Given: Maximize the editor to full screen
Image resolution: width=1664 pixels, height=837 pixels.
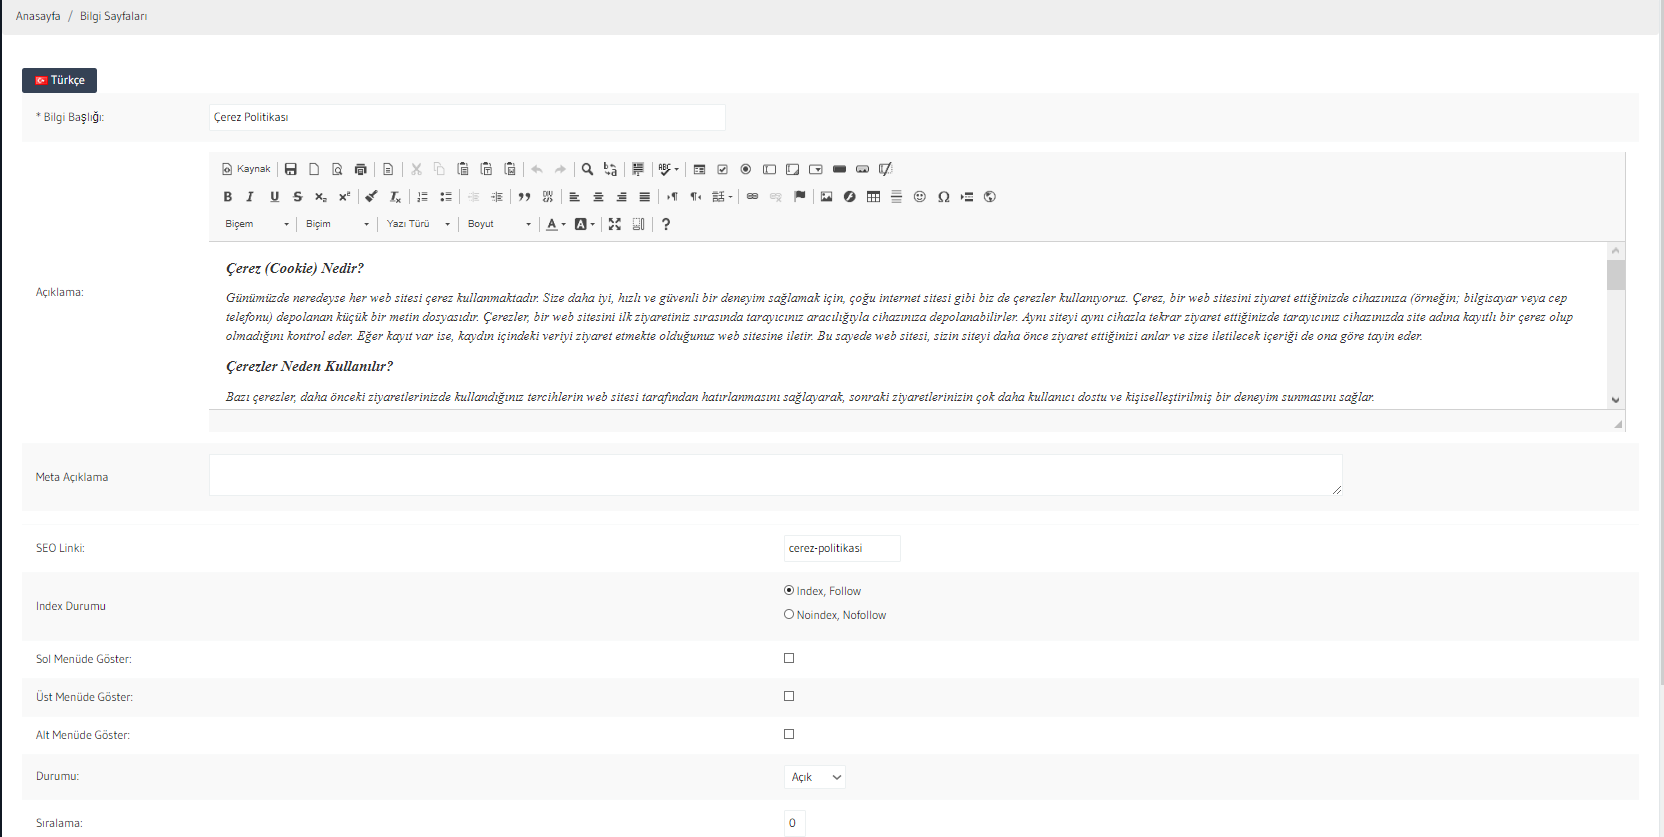Looking at the screenshot, I should click(615, 224).
